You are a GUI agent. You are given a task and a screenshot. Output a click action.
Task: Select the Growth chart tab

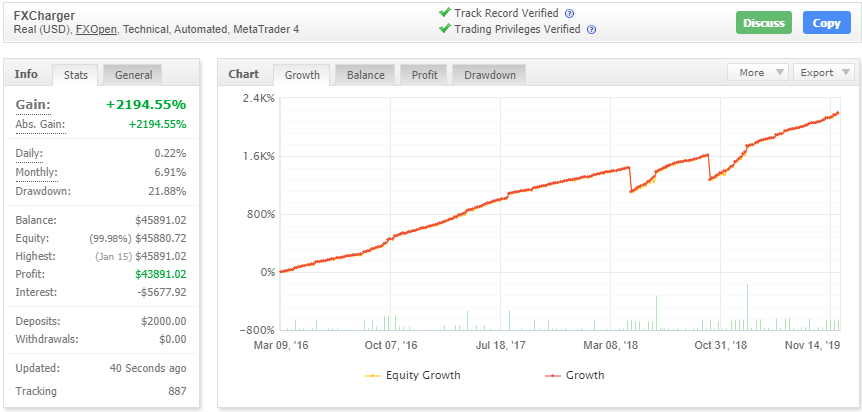(x=302, y=75)
